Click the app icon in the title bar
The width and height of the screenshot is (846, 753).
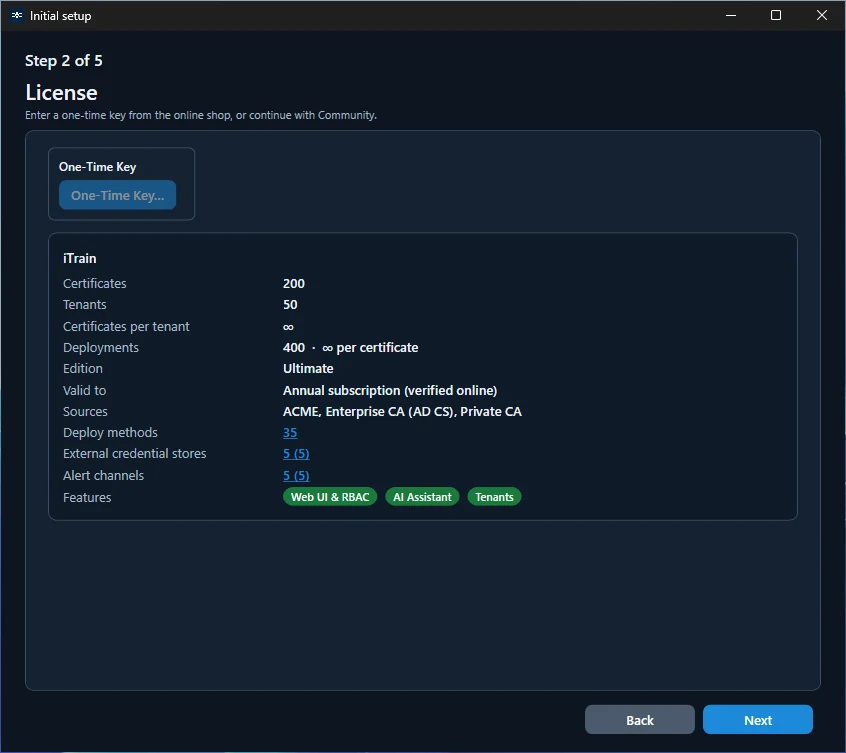(17, 15)
